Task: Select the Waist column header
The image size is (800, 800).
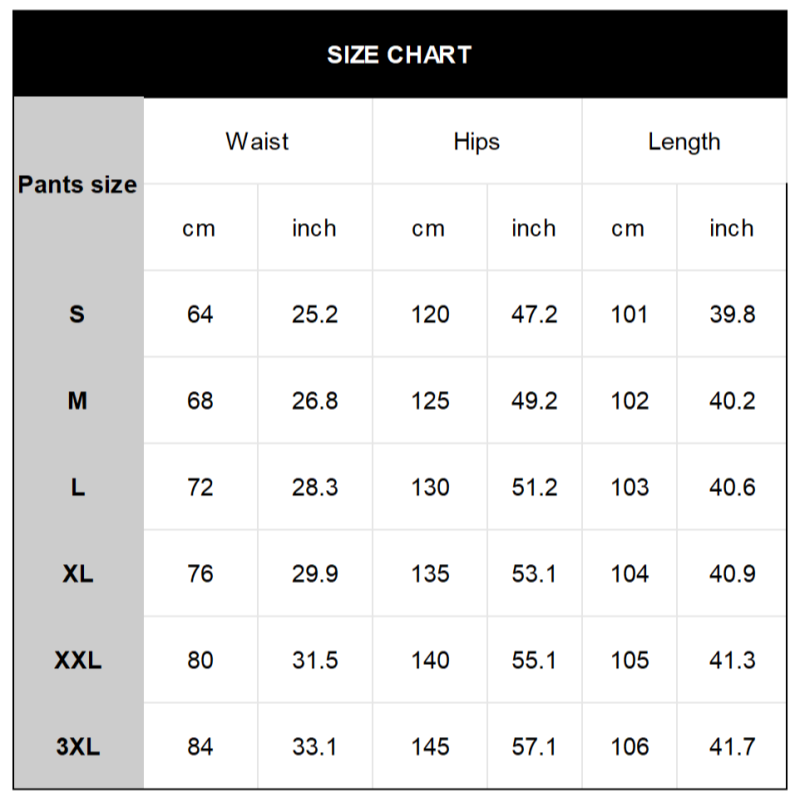Action: tap(257, 141)
